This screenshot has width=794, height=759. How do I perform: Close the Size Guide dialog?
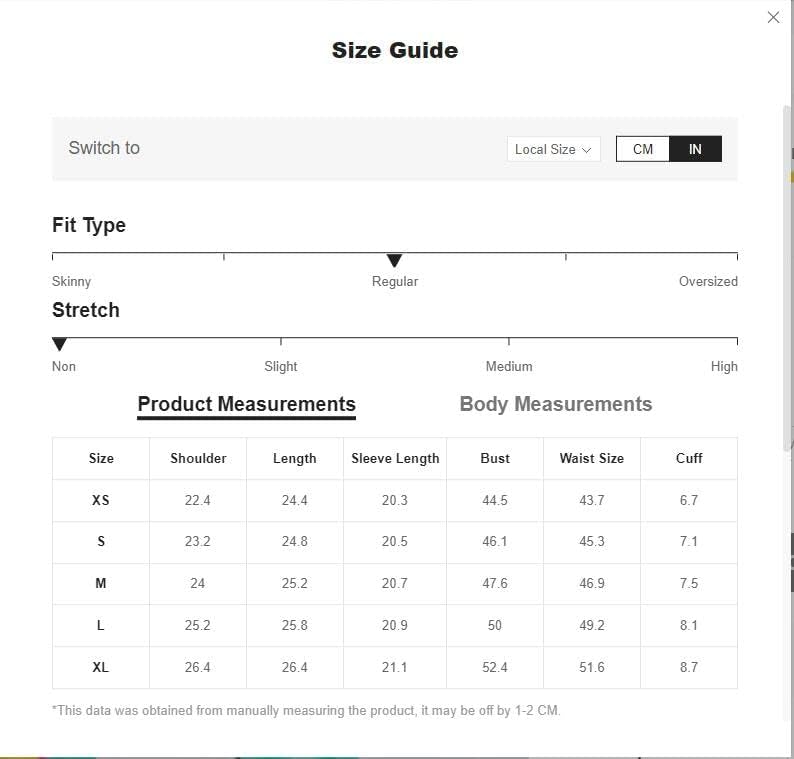(773, 18)
